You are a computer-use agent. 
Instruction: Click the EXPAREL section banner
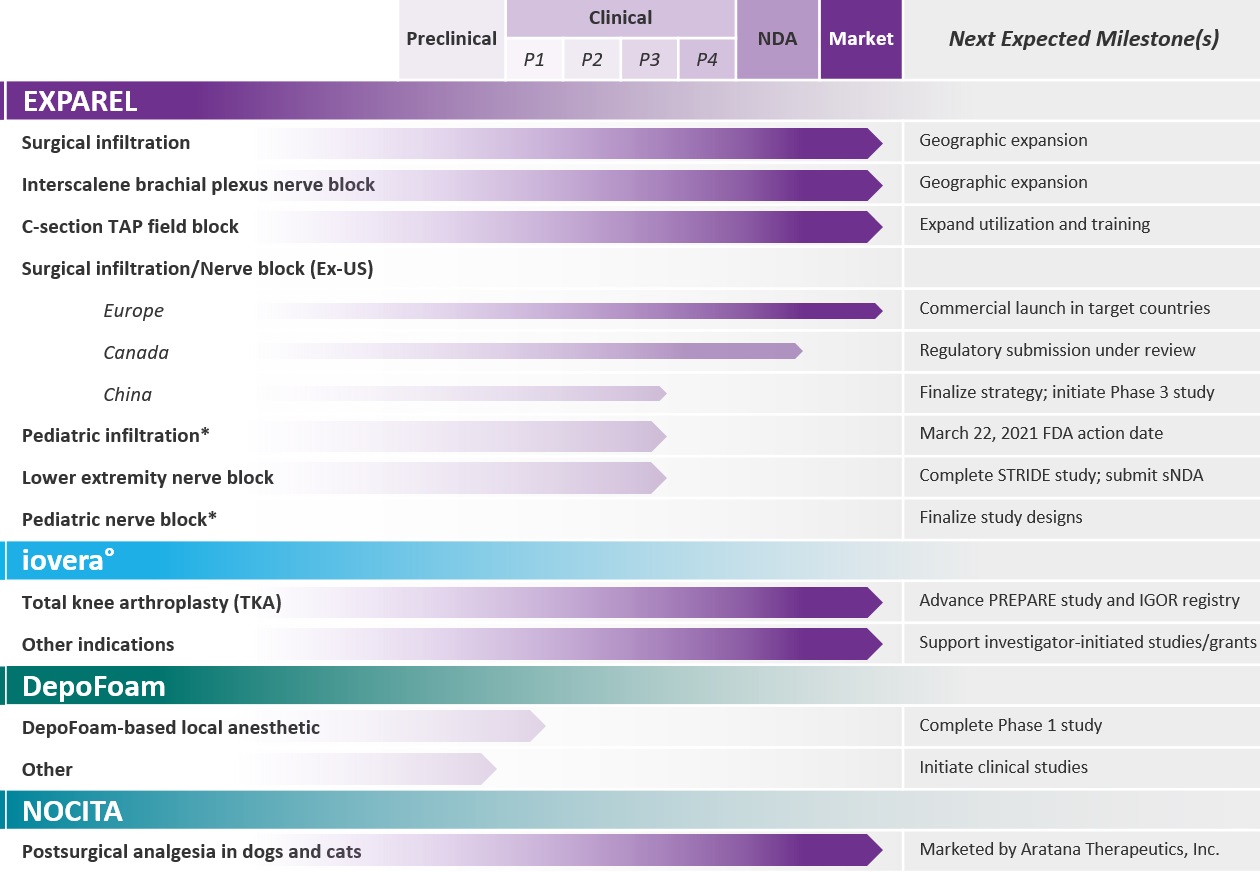tap(630, 101)
